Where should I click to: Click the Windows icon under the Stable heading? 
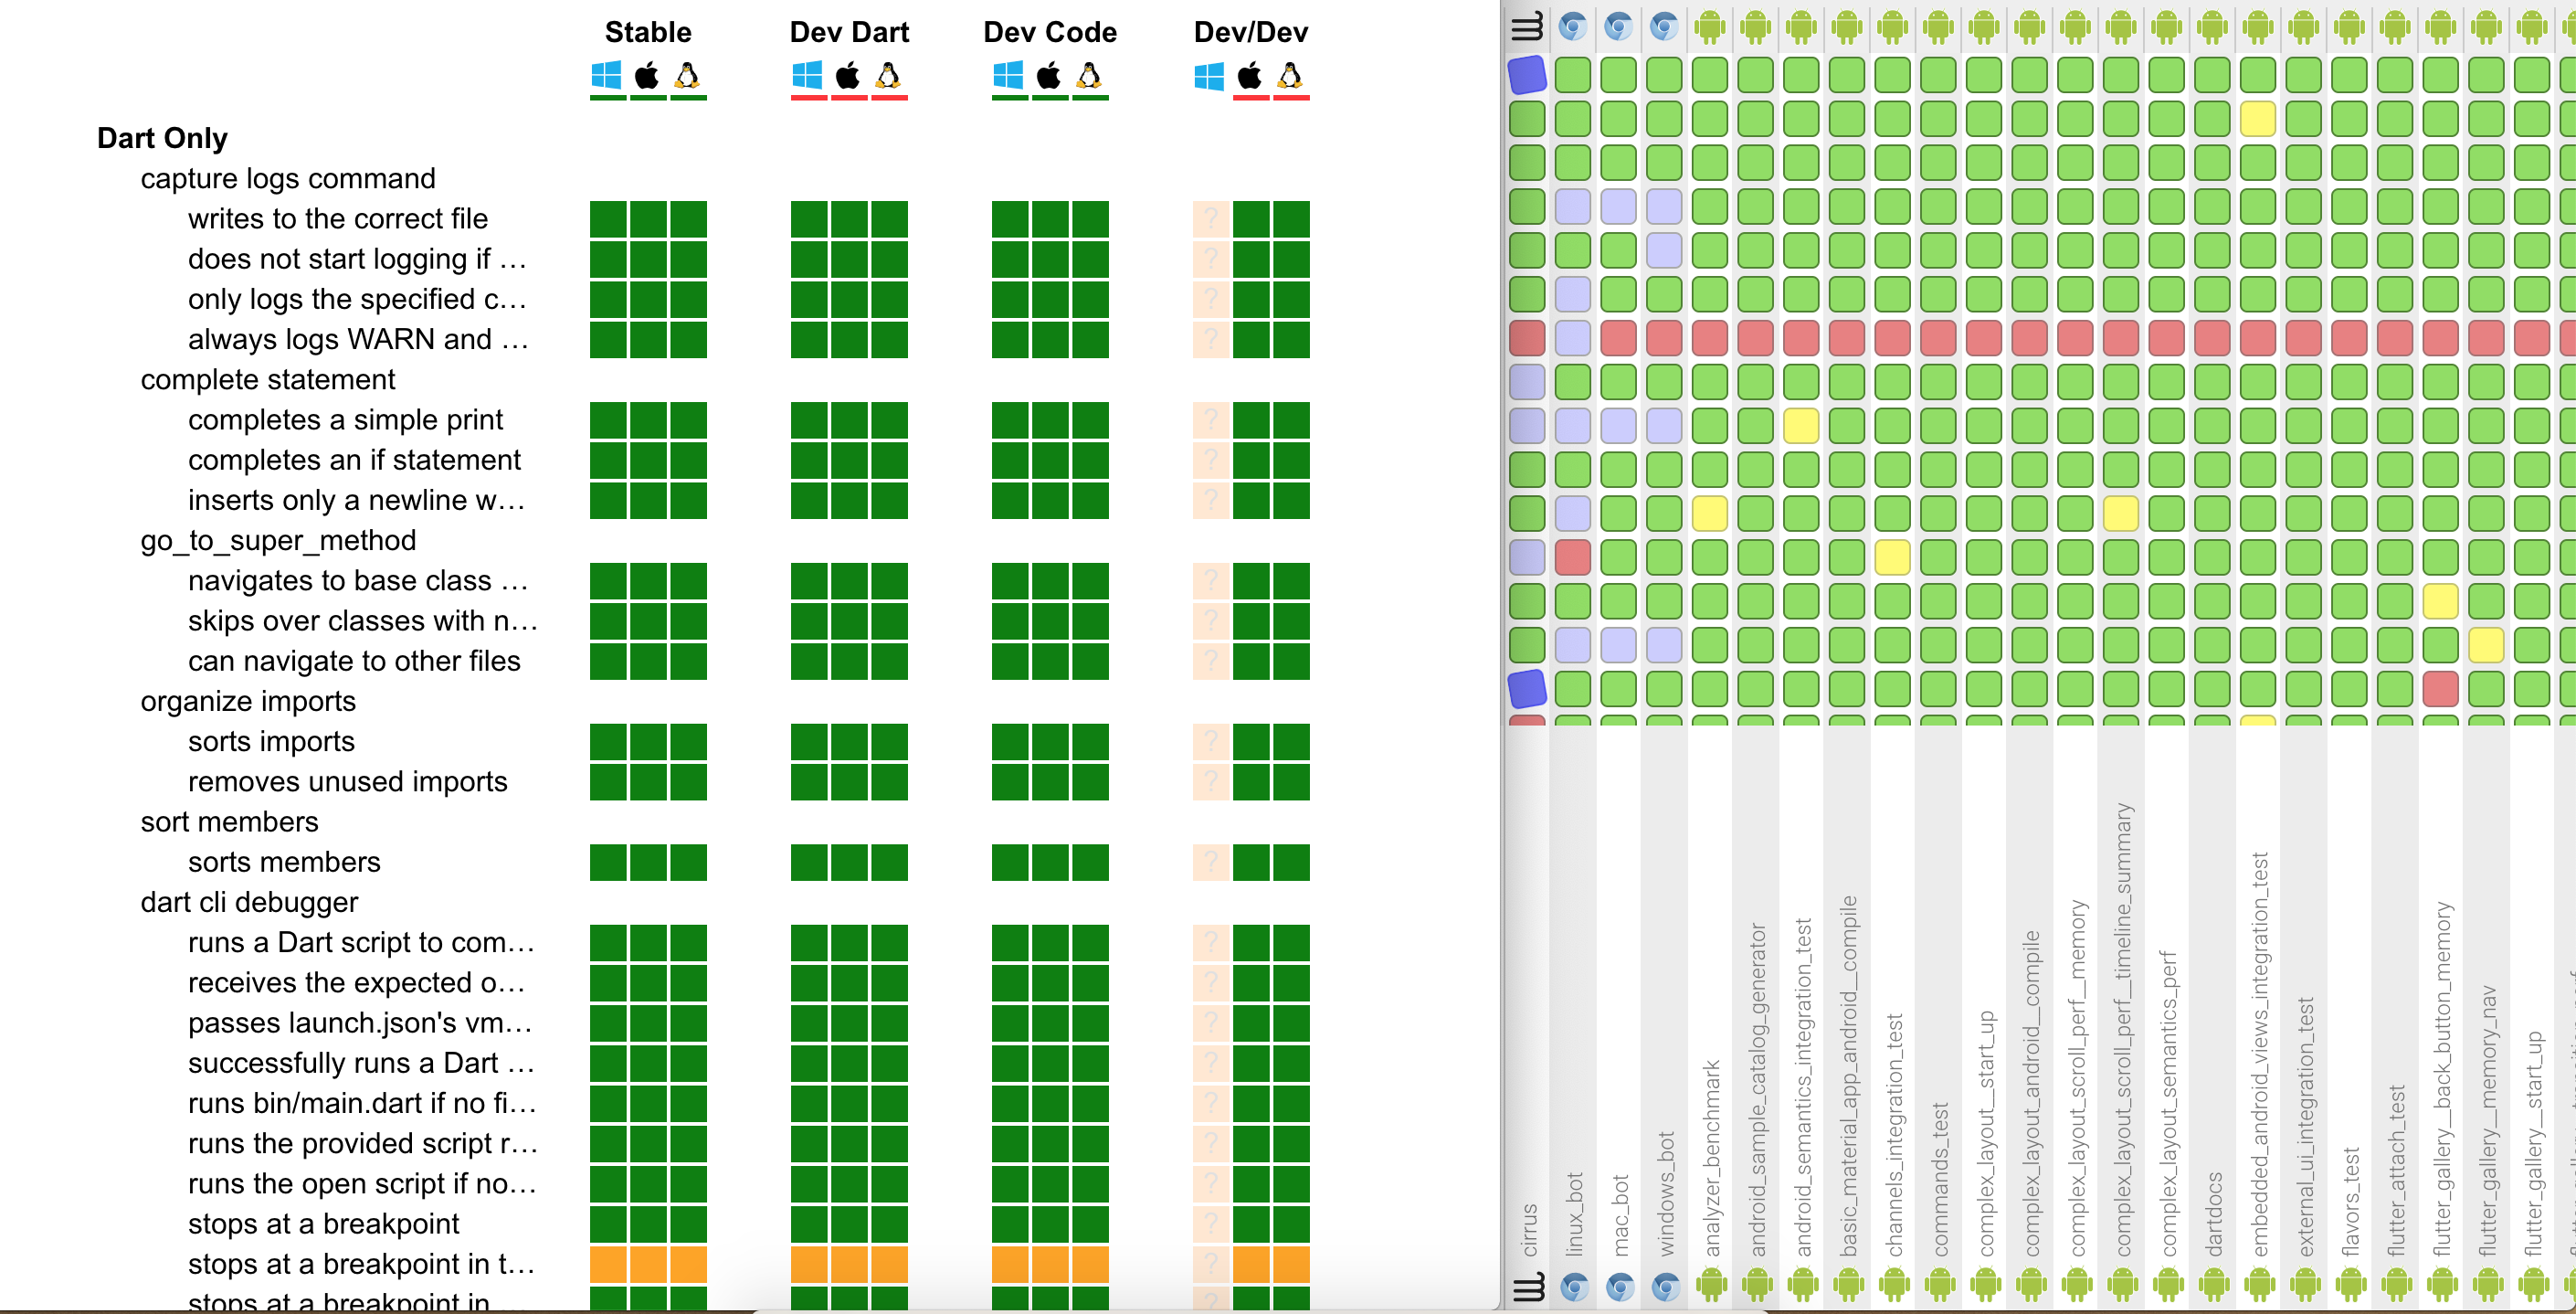(607, 75)
